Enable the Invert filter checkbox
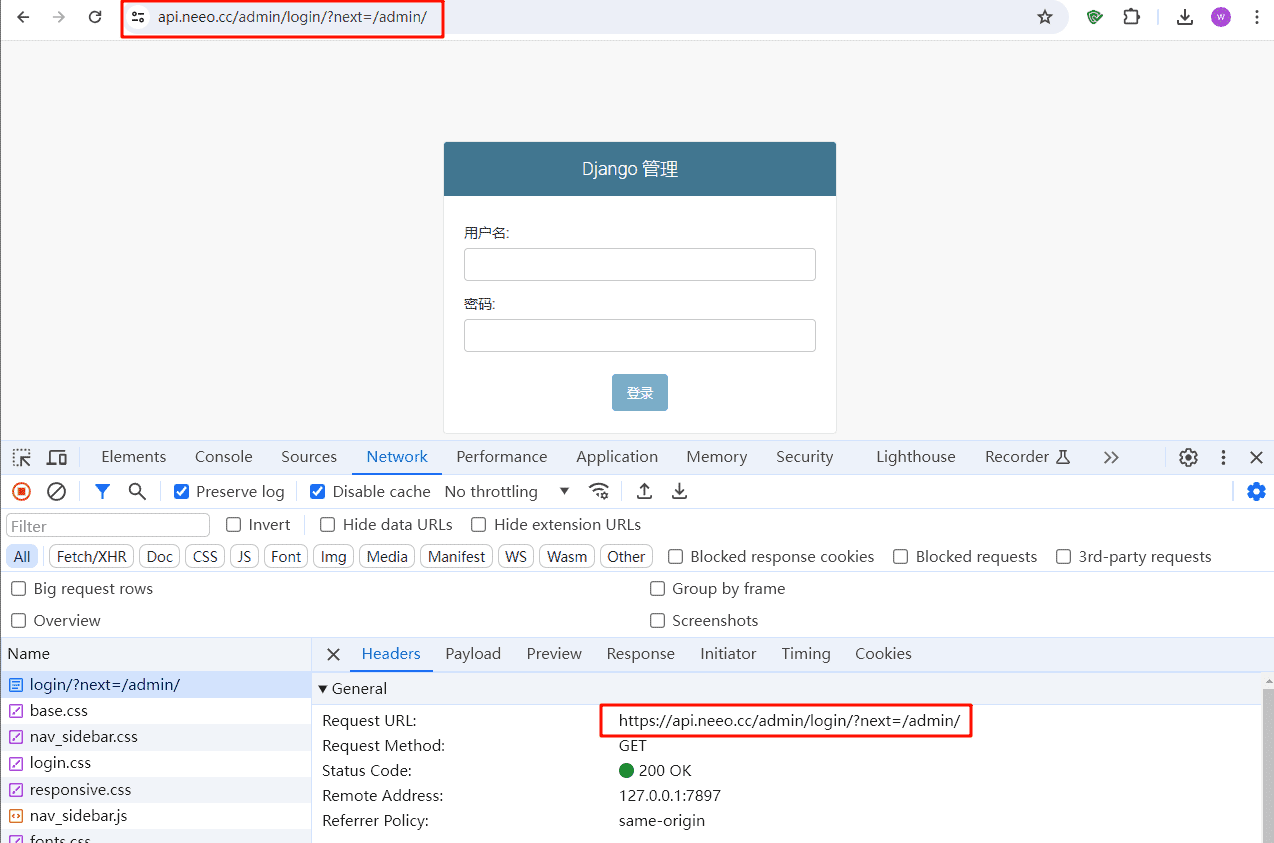The height and width of the screenshot is (843, 1274). point(234,524)
